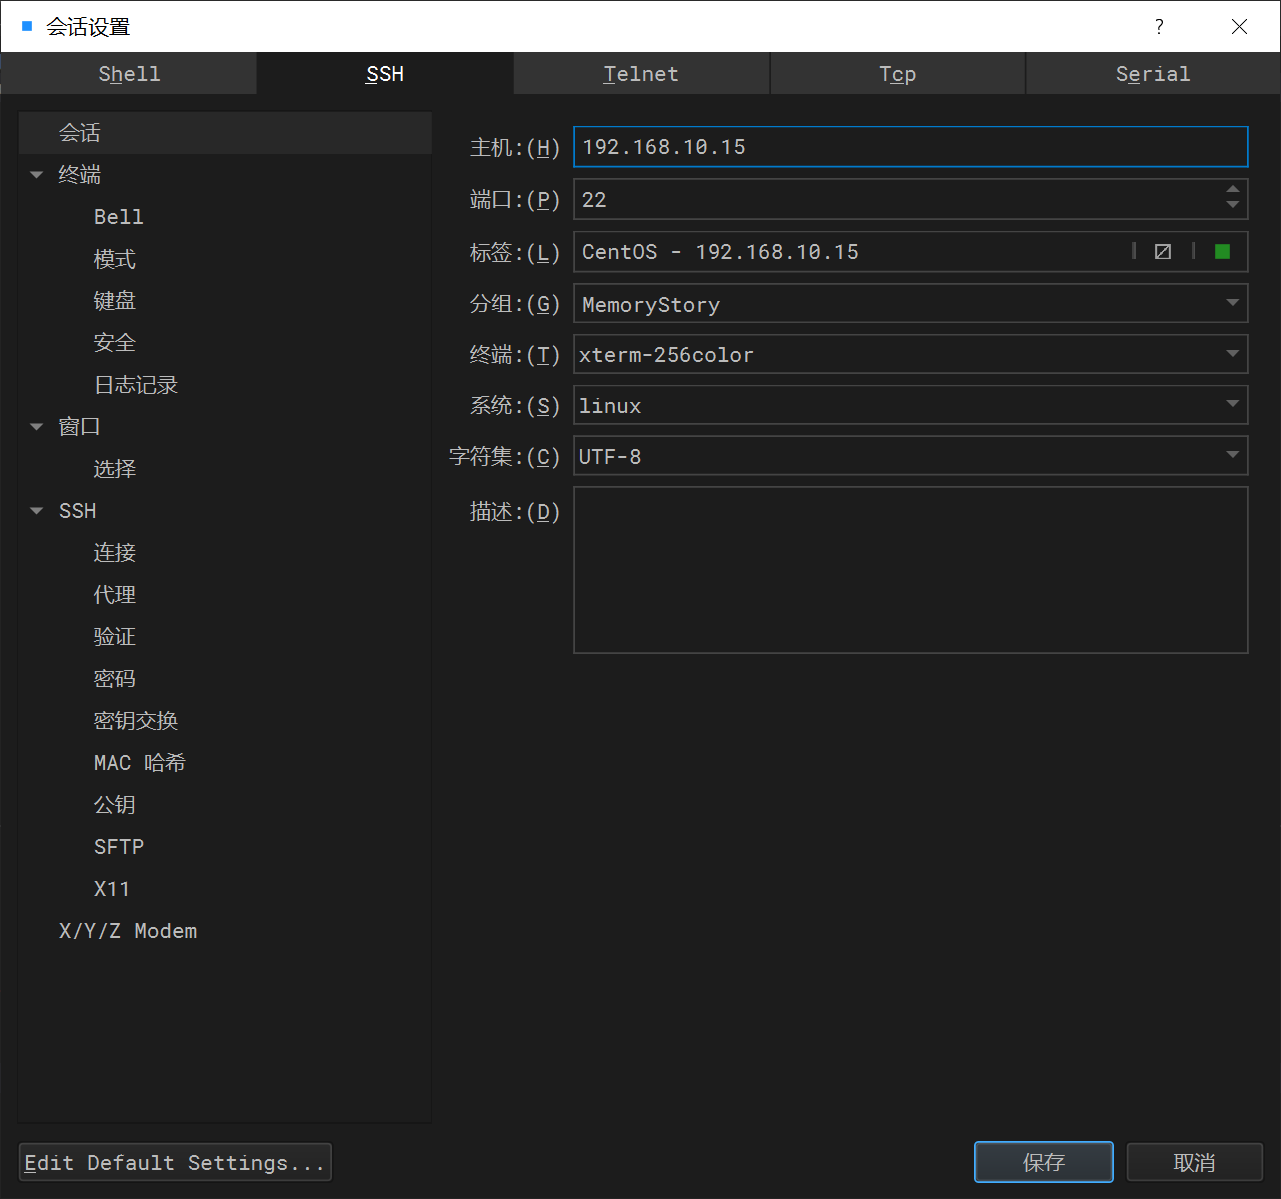Viewport: 1281px width, 1199px height.
Task: Select 选择 under 窗口
Action: (x=115, y=469)
